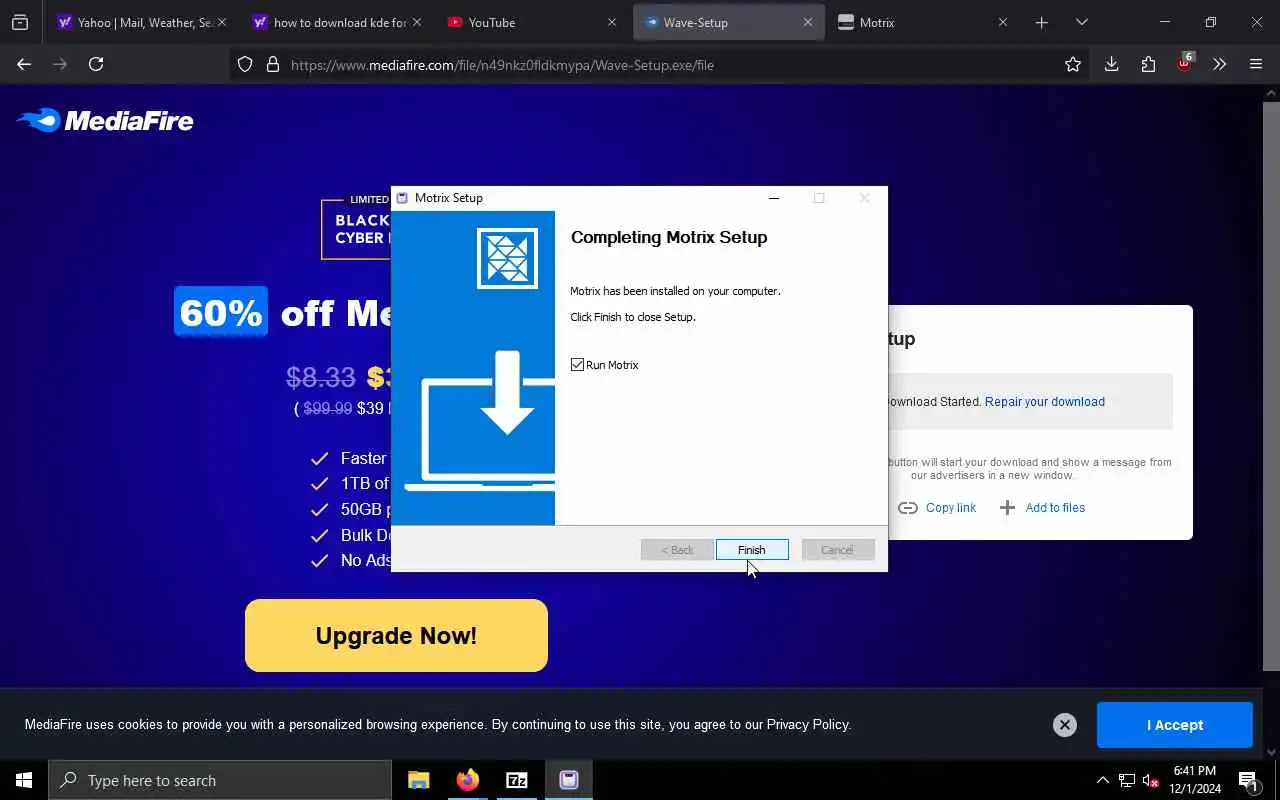Click the uBlock Origin extension icon

[1184, 63]
